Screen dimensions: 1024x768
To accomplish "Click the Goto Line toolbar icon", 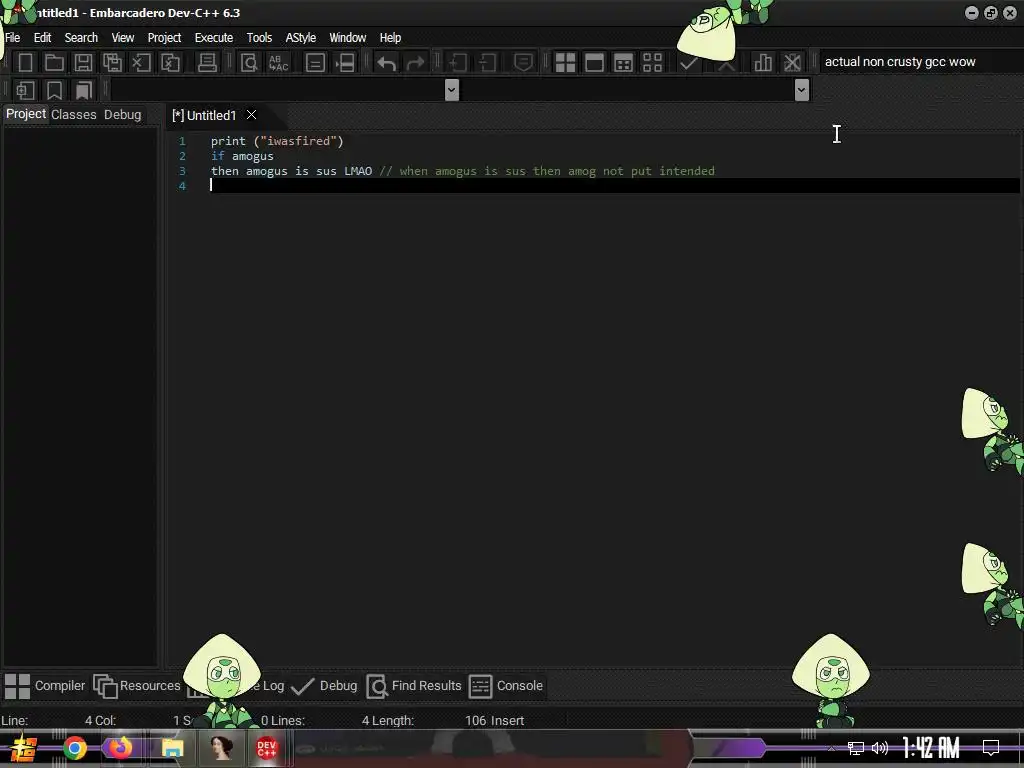I will [345, 63].
